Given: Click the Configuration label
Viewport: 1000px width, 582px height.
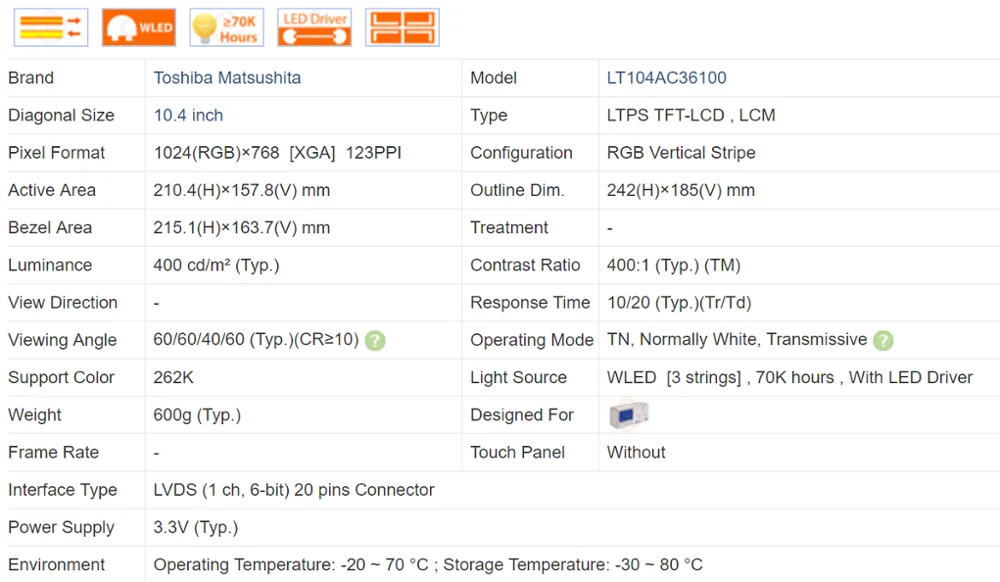Looking at the screenshot, I should tap(522, 153).
